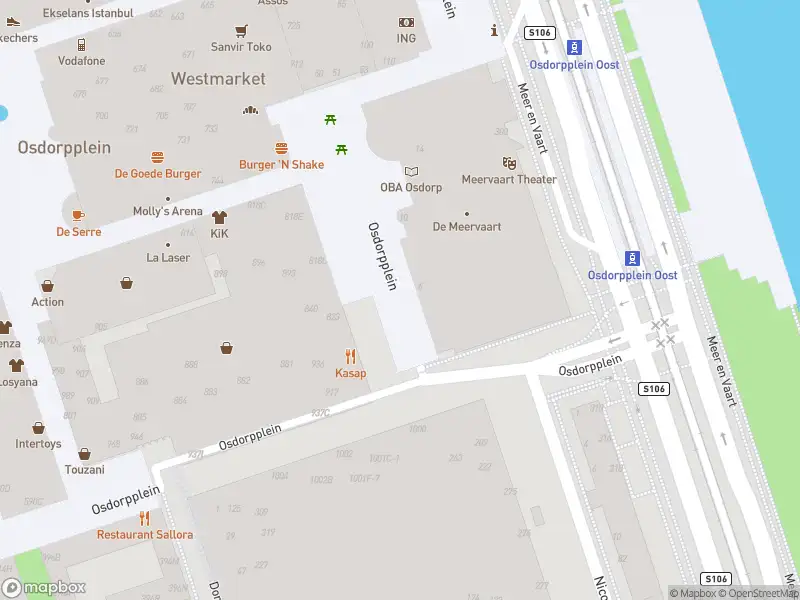800x600 pixels.
Task: Select the Burger 'N Shake burger icon
Action: [x=281, y=148]
